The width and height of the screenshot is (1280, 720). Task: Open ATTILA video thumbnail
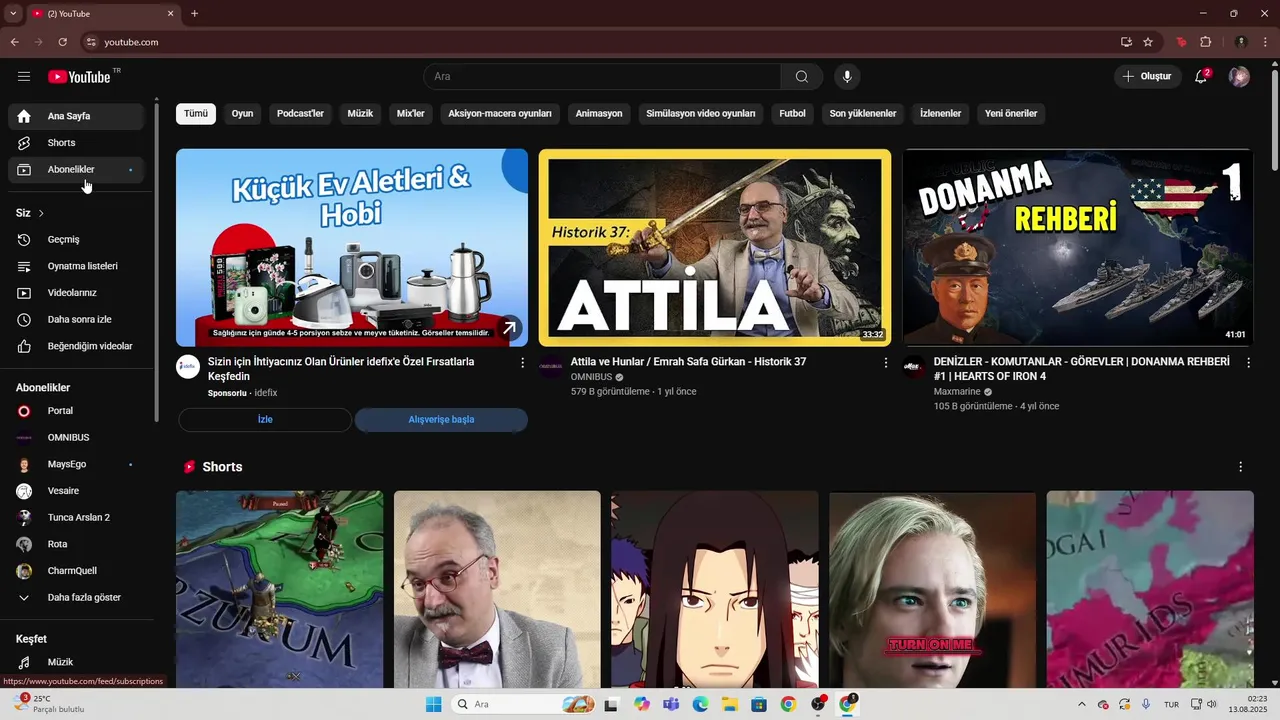(x=714, y=248)
